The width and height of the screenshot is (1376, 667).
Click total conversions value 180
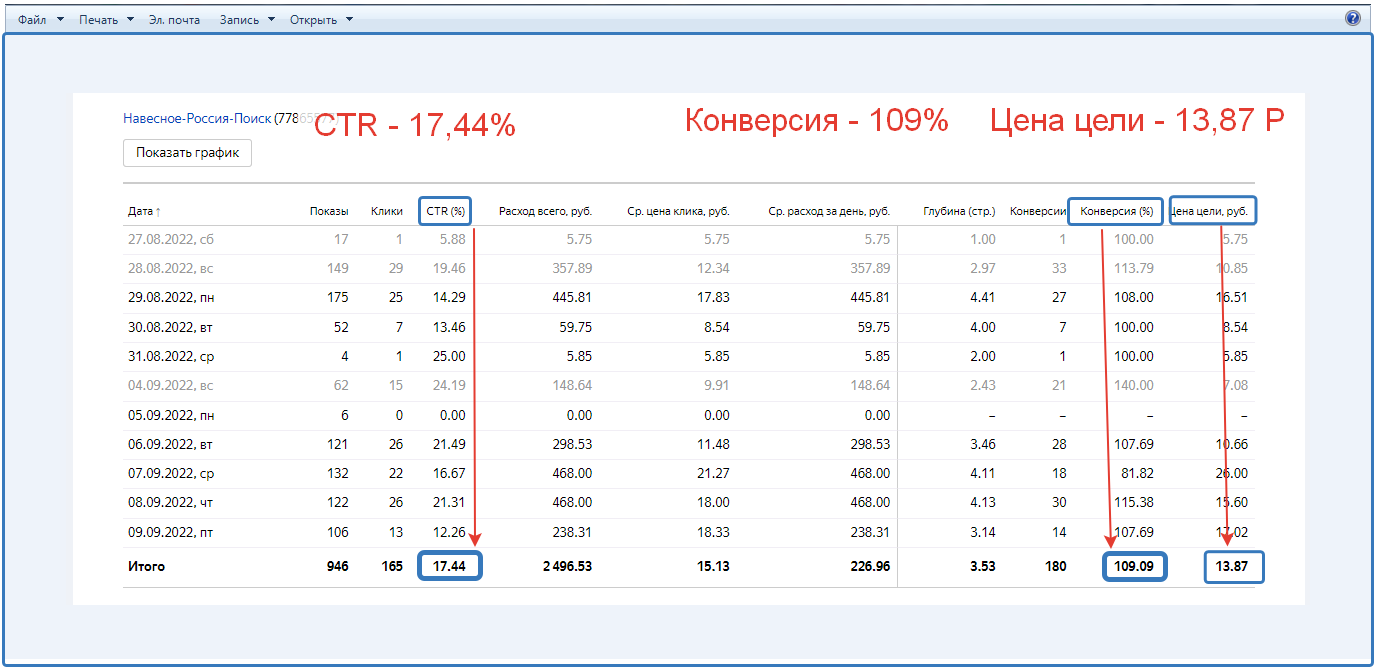[1055, 566]
